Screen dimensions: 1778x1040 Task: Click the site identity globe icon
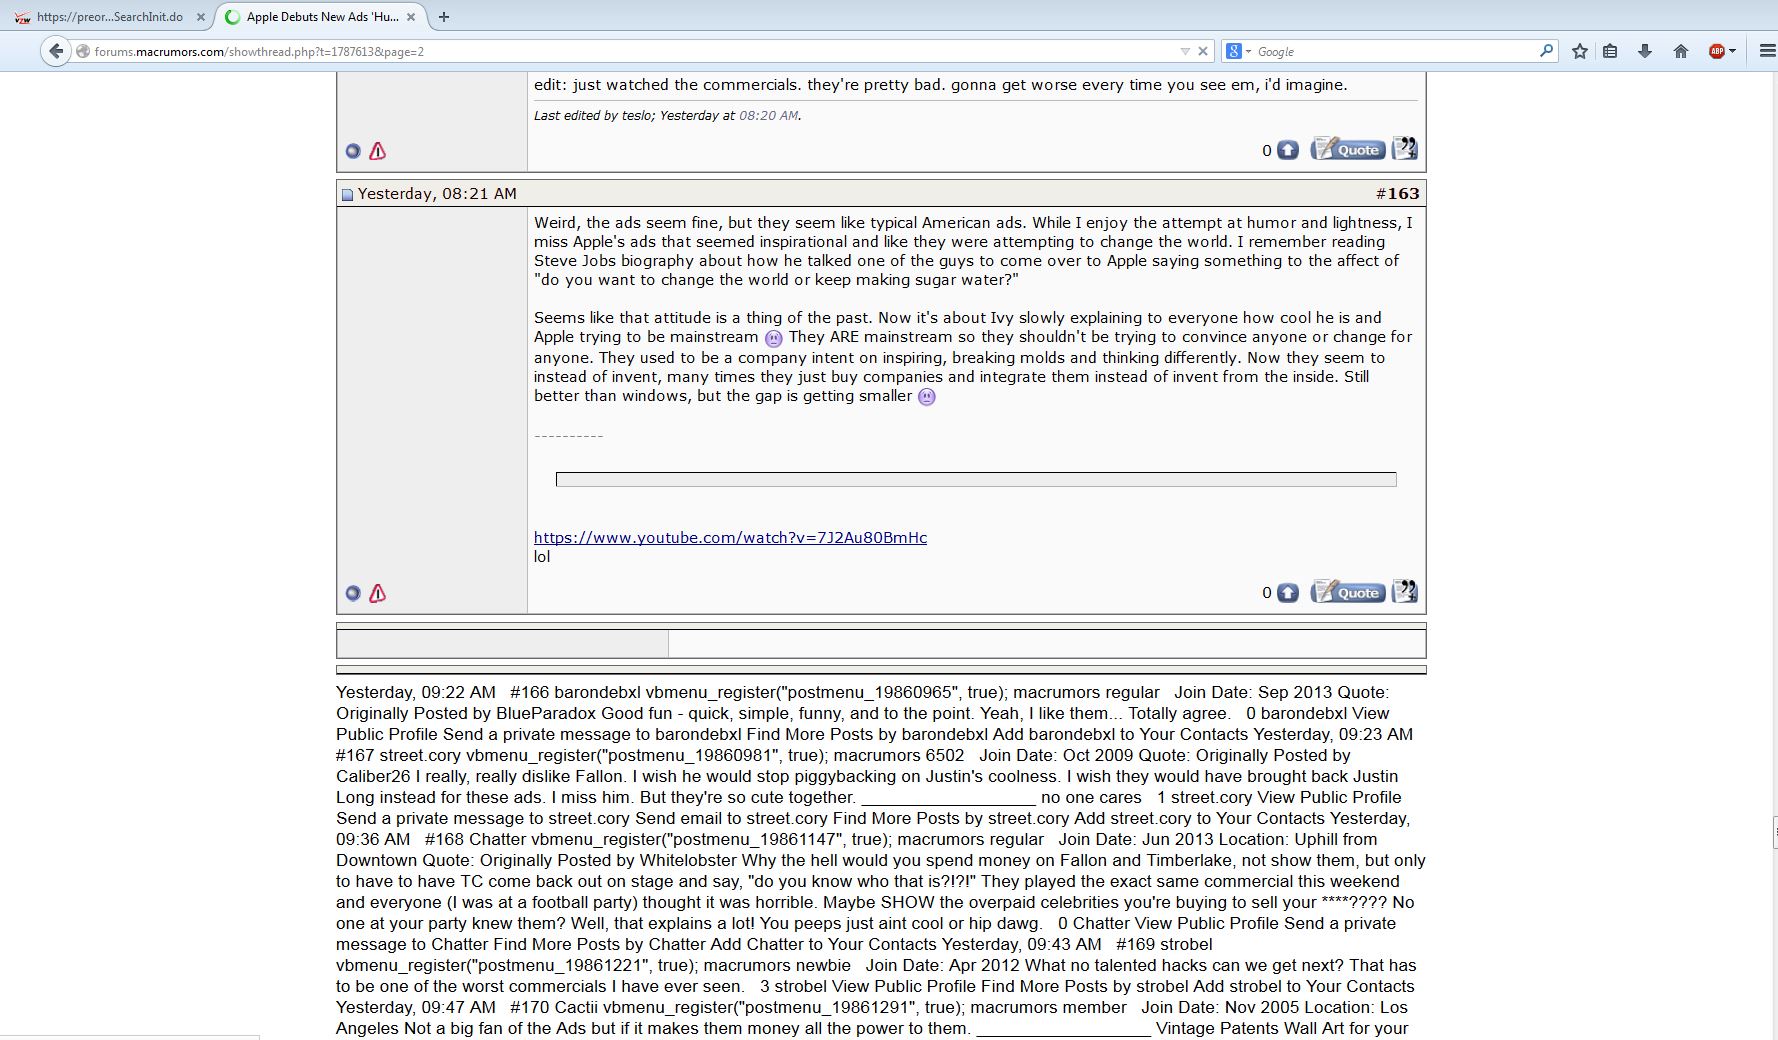[84, 51]
